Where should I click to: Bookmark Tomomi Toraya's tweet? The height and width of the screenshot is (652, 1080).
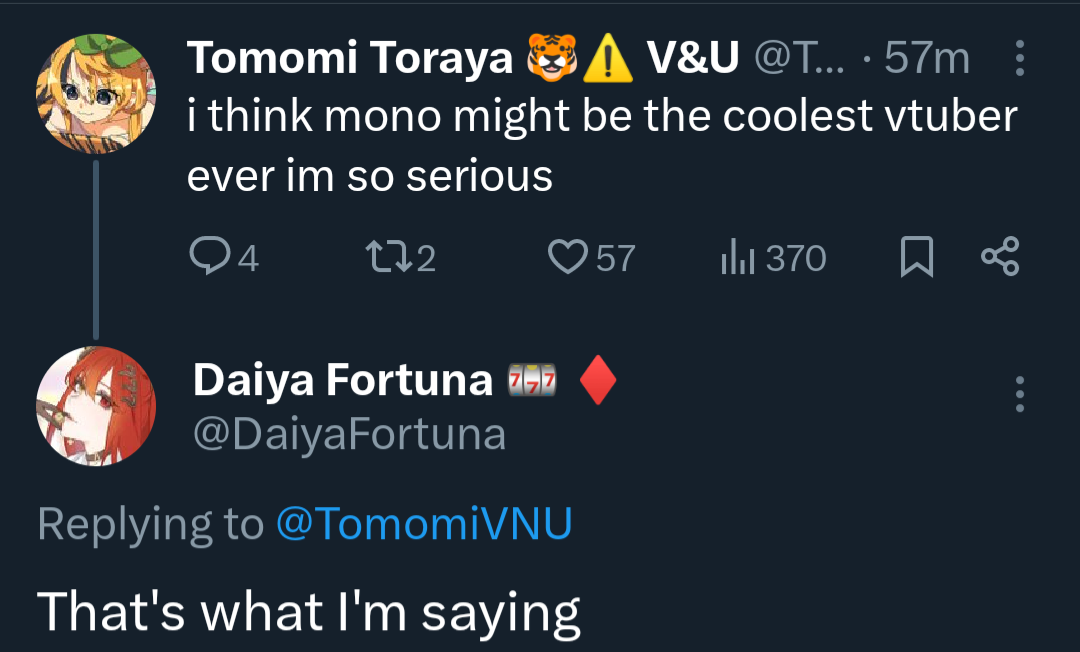coord(917,258)
